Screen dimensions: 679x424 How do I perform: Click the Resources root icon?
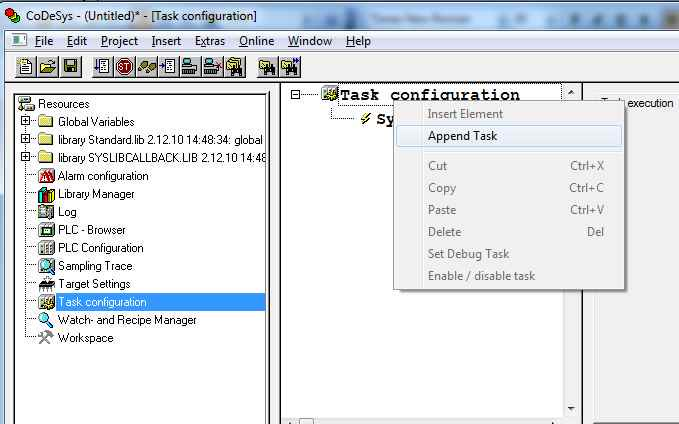tap(26, 104)
